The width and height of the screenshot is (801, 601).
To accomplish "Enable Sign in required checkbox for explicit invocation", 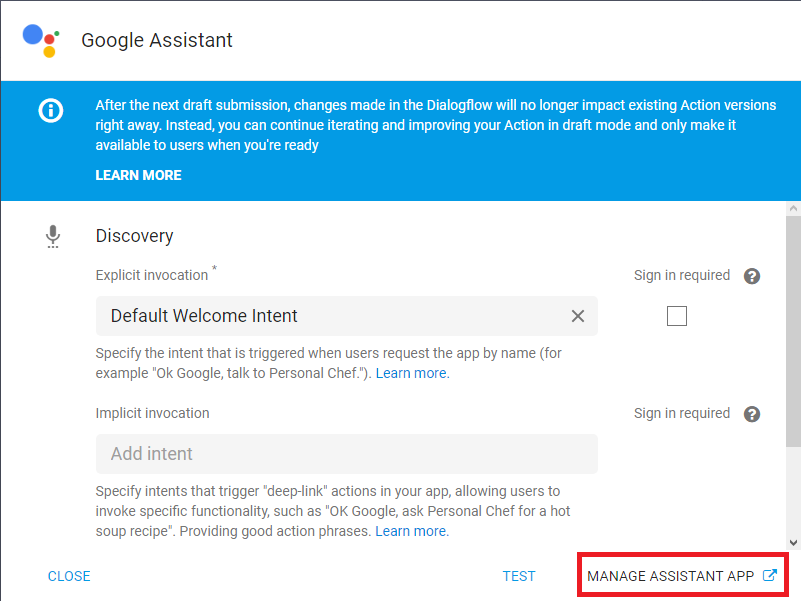I will (677, 316).
